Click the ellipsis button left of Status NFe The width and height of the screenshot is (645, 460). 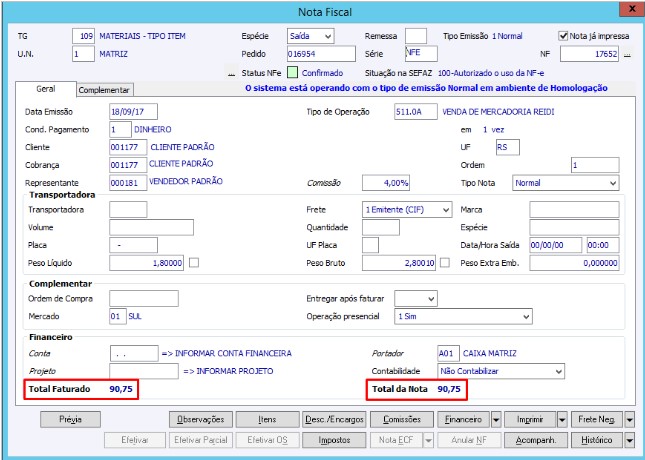pyautogui.click(x=232, y=73)
